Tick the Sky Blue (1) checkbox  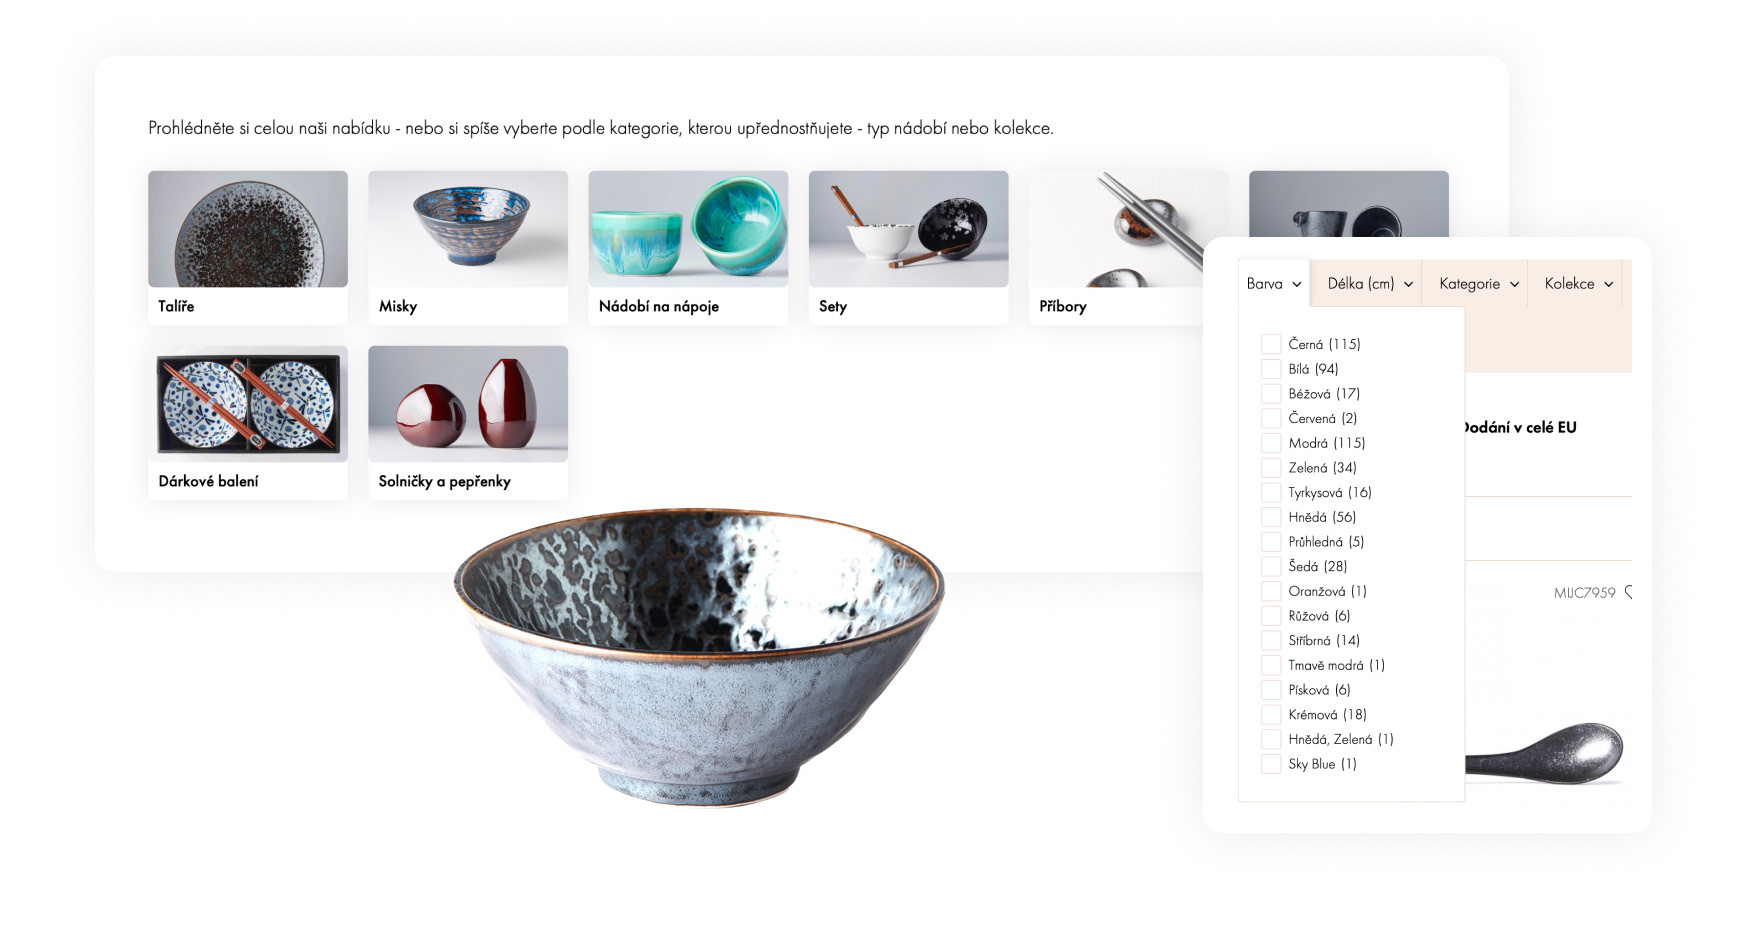(x=1271, y=764)
